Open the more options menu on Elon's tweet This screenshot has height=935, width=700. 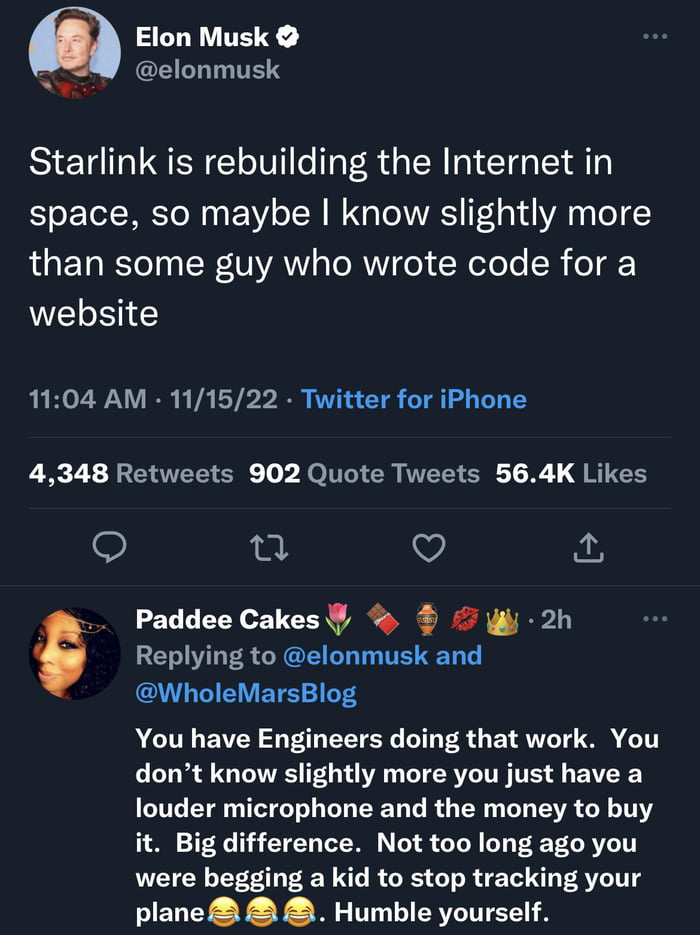pos(656,35)
